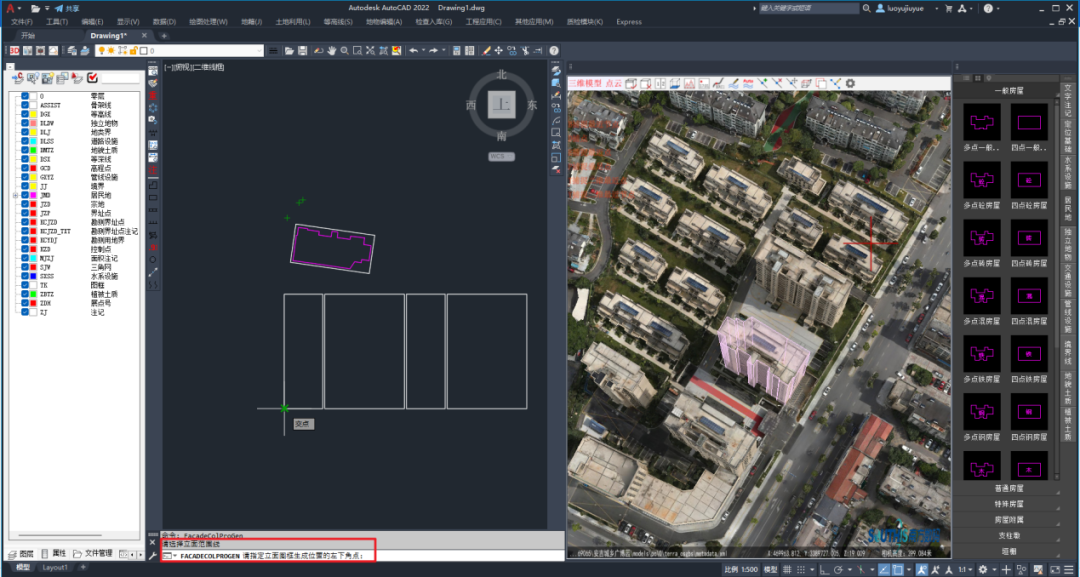The width and height of the screenshot is (1080, 577).
Task: Switch to the 开始 tab
Action: 28,35
